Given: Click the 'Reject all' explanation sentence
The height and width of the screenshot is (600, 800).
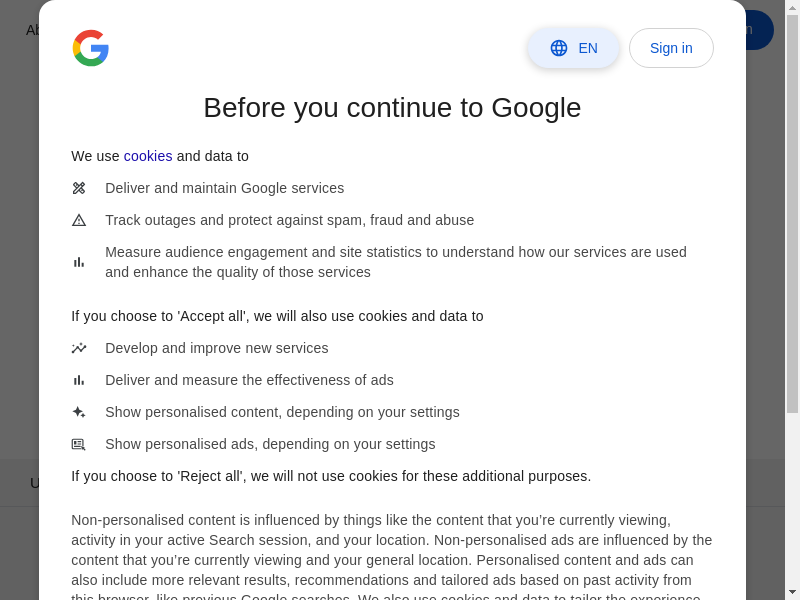Looking at the screenshot, I should [x=331, y=476].
